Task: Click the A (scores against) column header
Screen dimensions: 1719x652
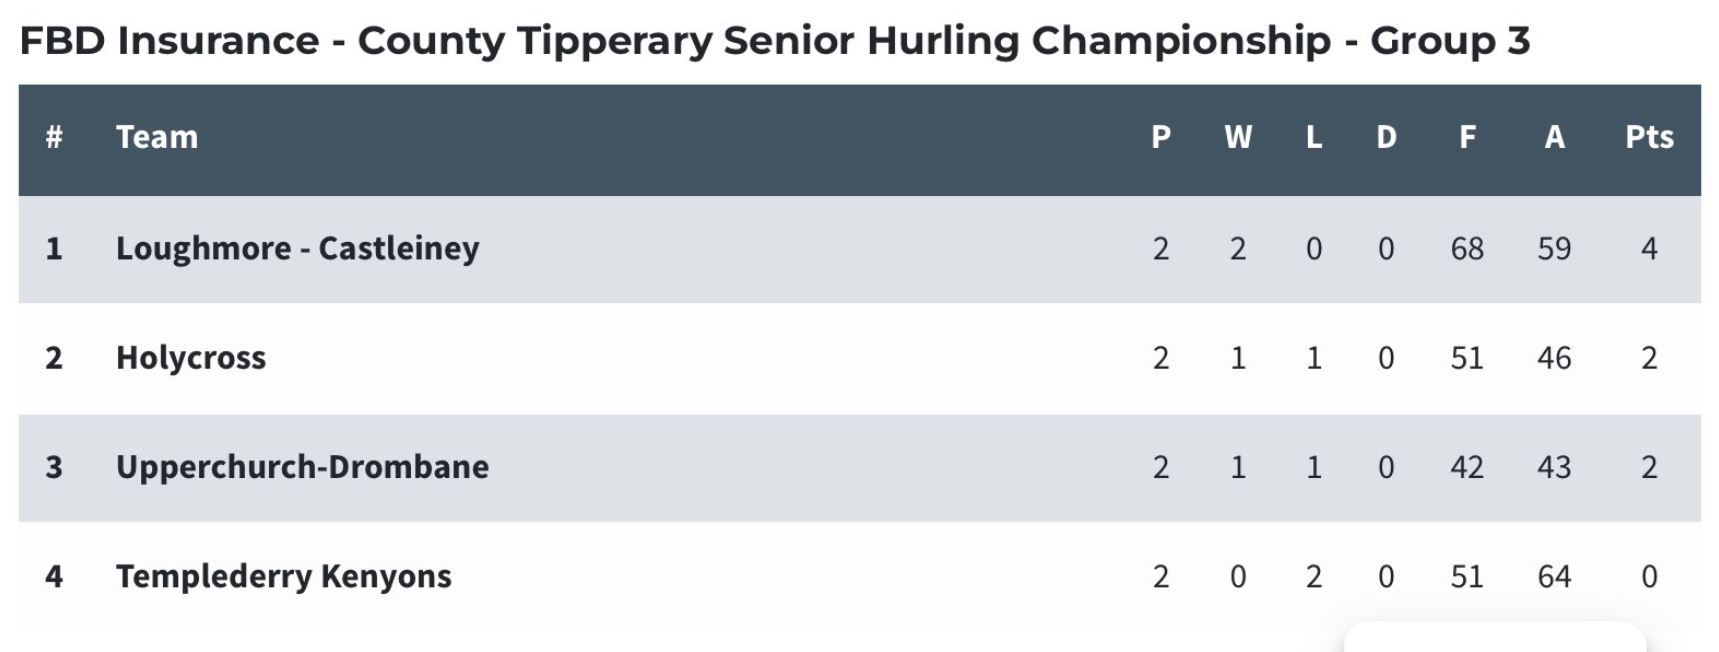Action: (1554, 137)
